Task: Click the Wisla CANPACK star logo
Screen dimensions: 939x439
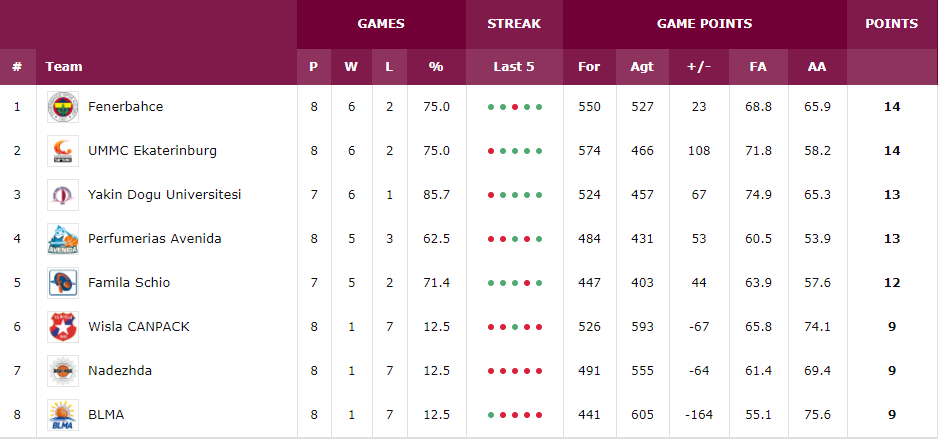Action: point(63,327)
